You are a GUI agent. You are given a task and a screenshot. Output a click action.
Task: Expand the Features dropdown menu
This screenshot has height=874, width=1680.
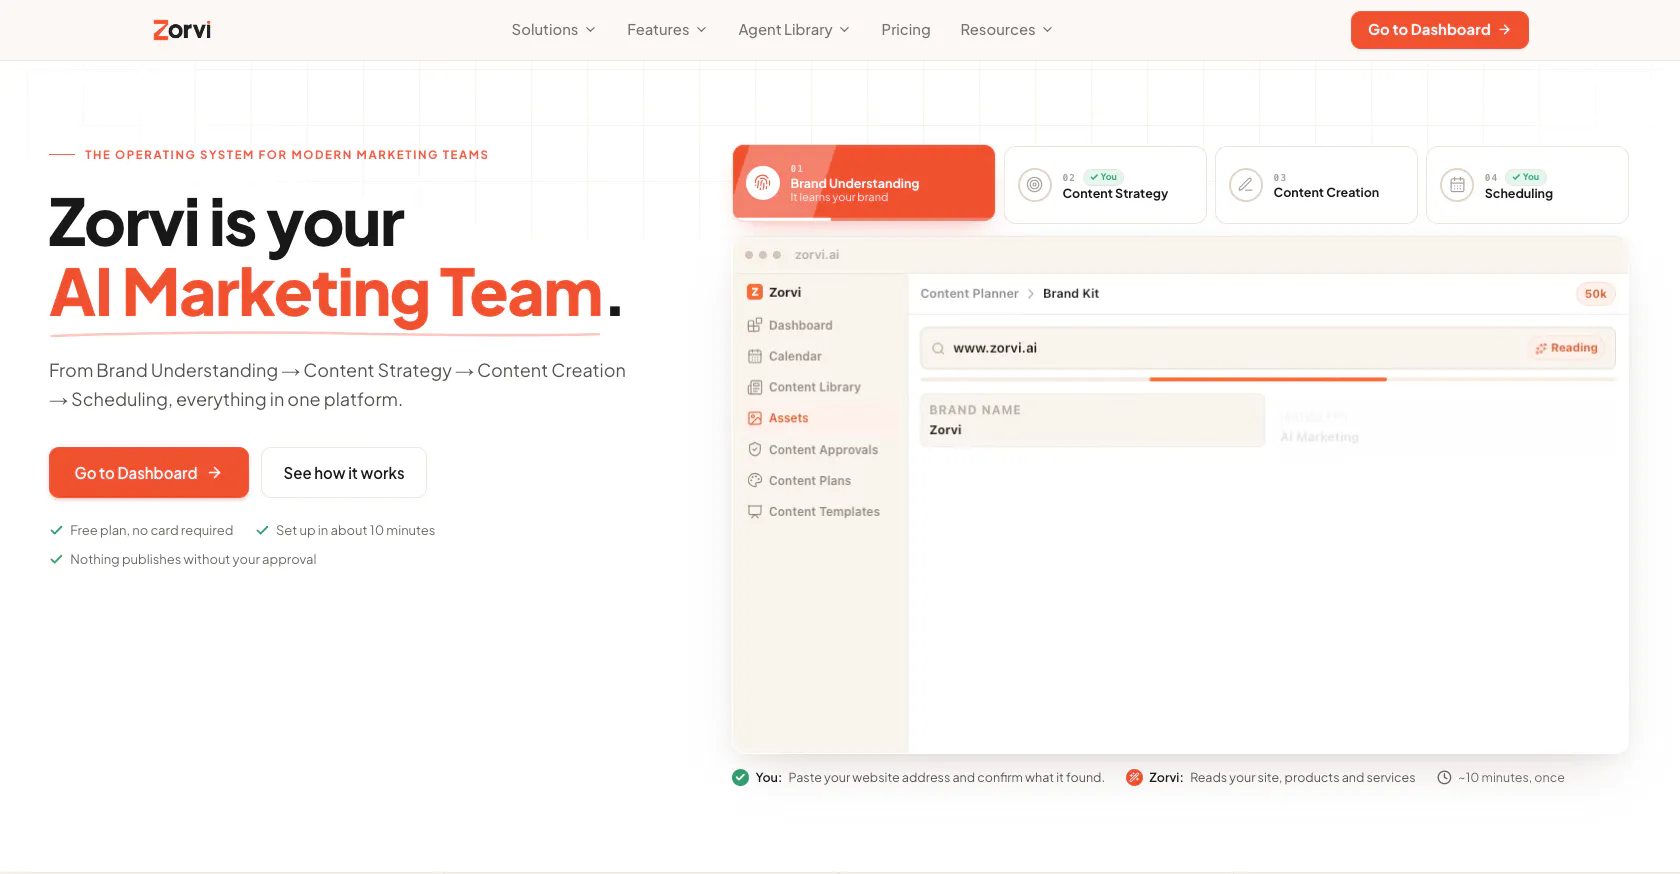pos(667,30)
